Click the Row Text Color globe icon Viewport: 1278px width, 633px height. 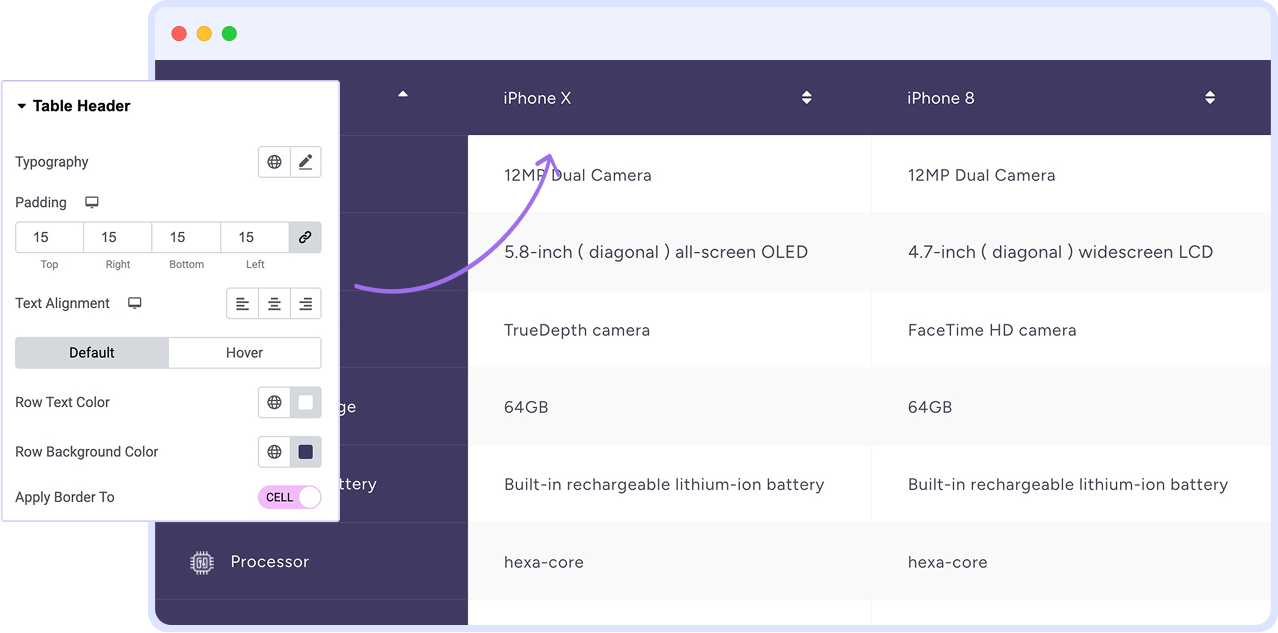[274, 402]
